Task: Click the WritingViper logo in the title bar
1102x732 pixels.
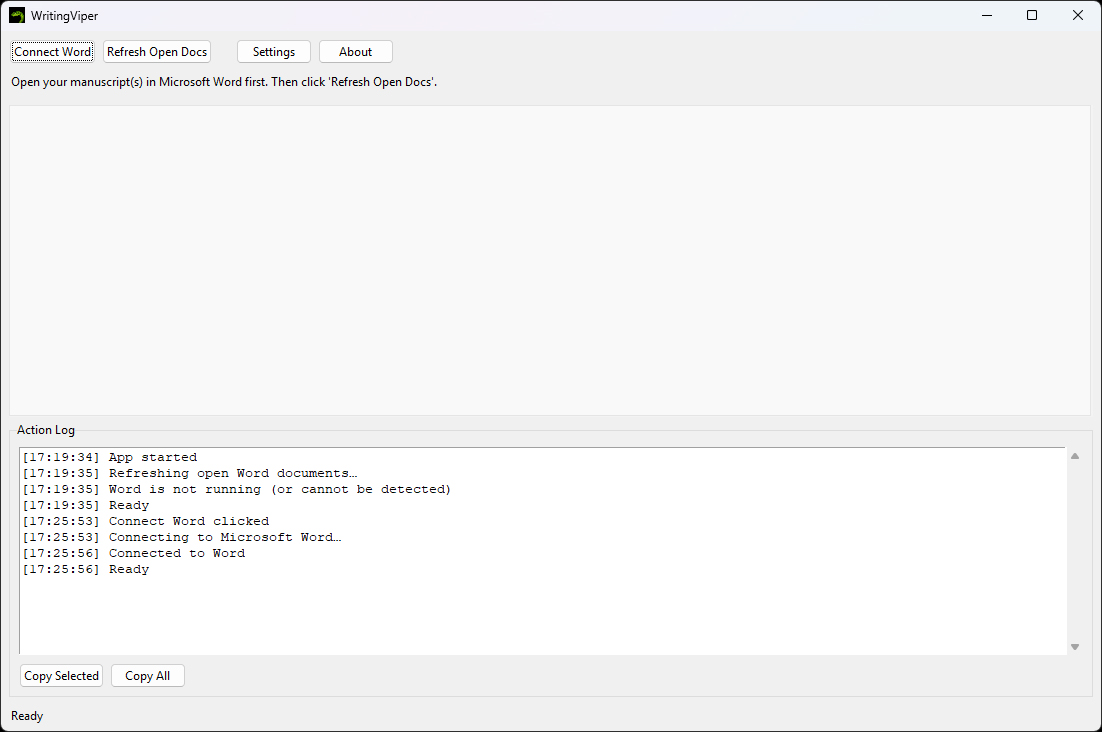Action: tap(17, 15)
